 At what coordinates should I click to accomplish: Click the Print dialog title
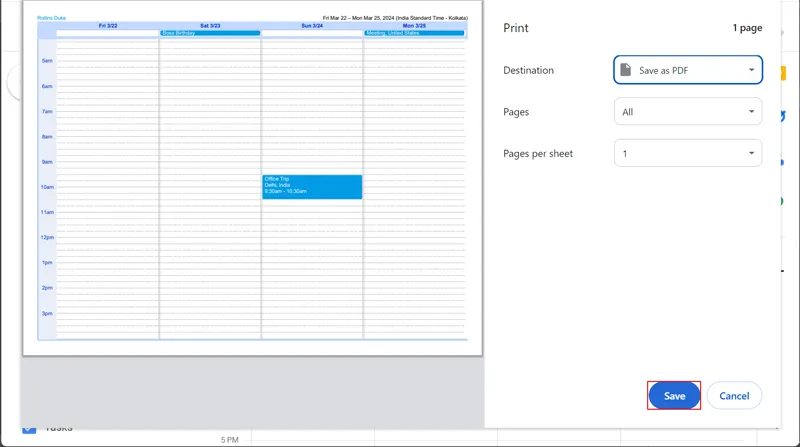pos(516,28)
